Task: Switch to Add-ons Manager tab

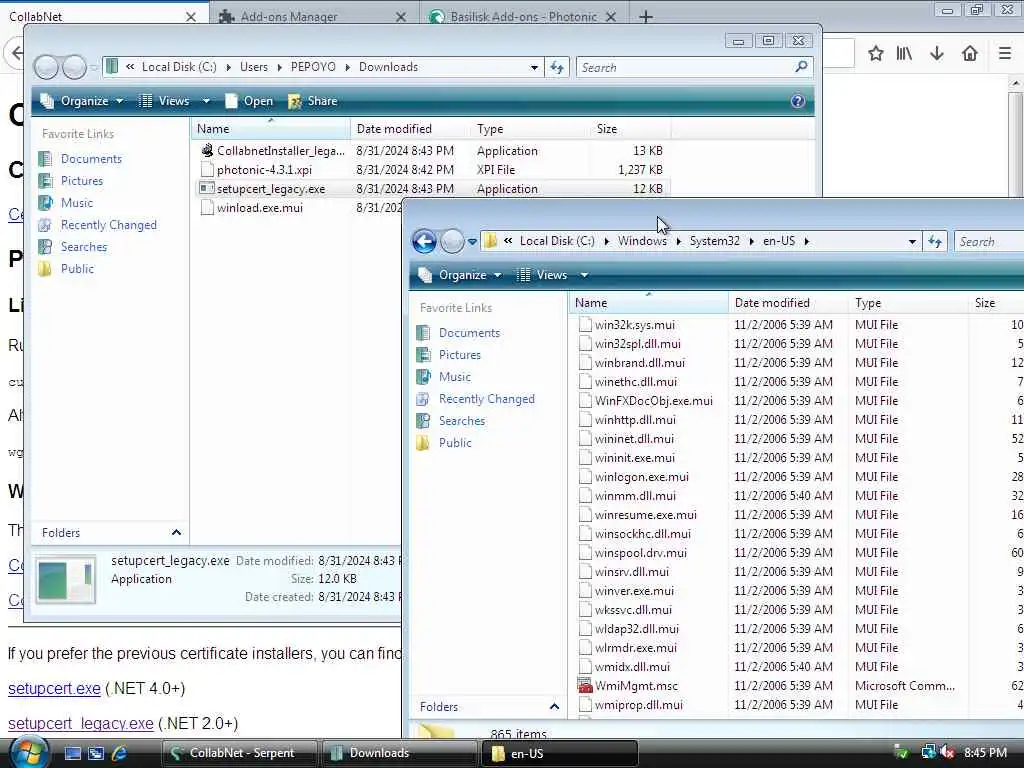Action: (312, 16)
